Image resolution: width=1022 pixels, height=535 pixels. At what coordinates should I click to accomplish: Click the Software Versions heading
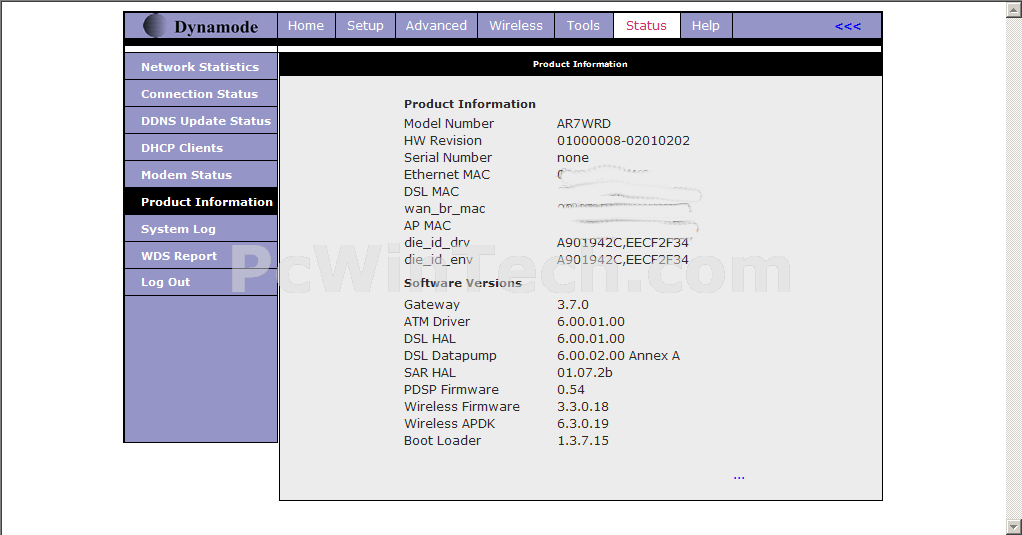(x=463, y=283)
